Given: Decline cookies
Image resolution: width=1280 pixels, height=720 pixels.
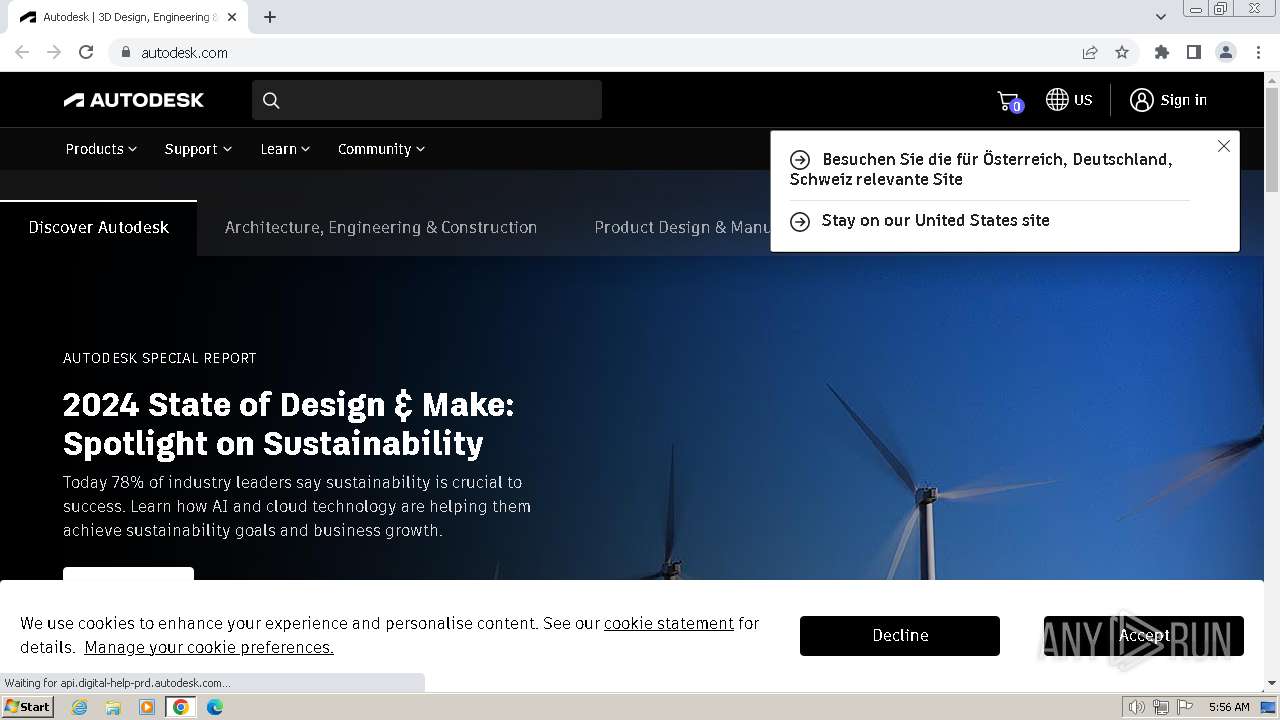Looking at the screenshot, I should coord(900,636).
